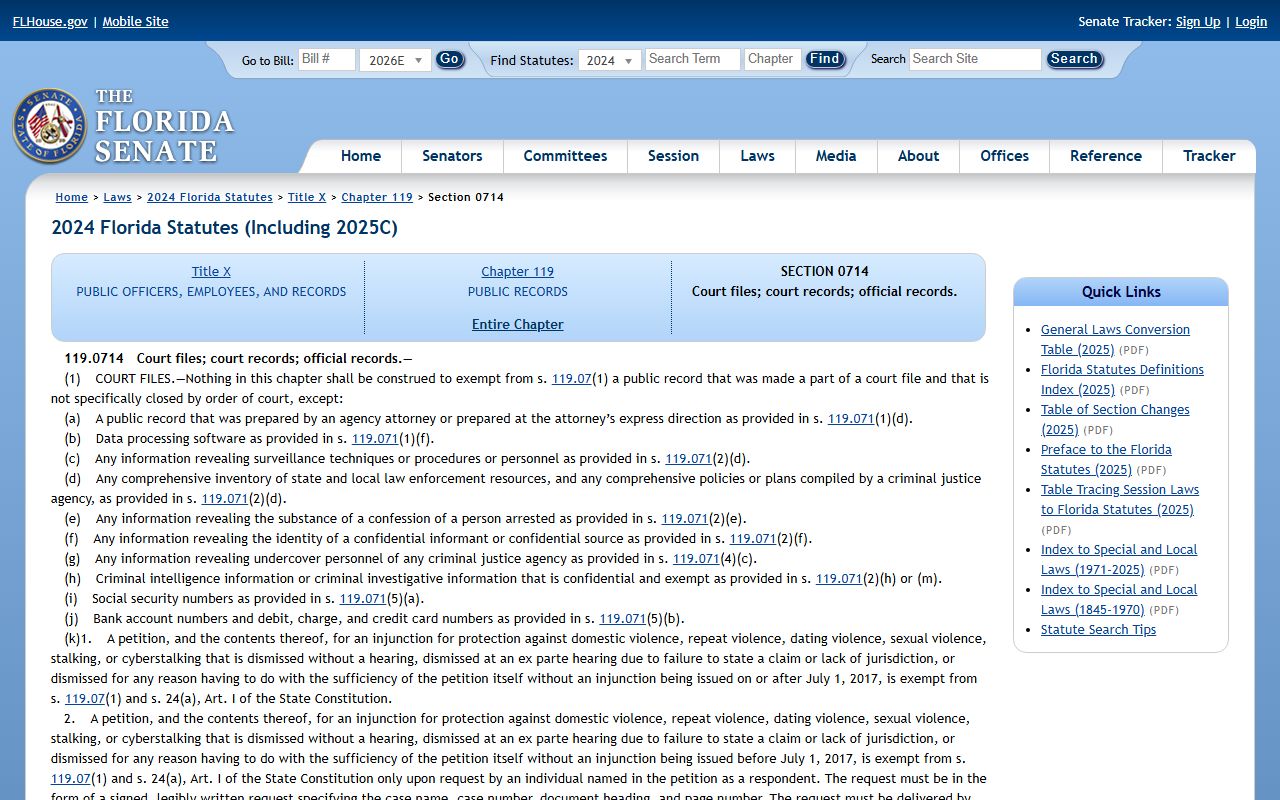Open Index to Special and Local Laws (1845-1970)

click(x=1119, y=600)
